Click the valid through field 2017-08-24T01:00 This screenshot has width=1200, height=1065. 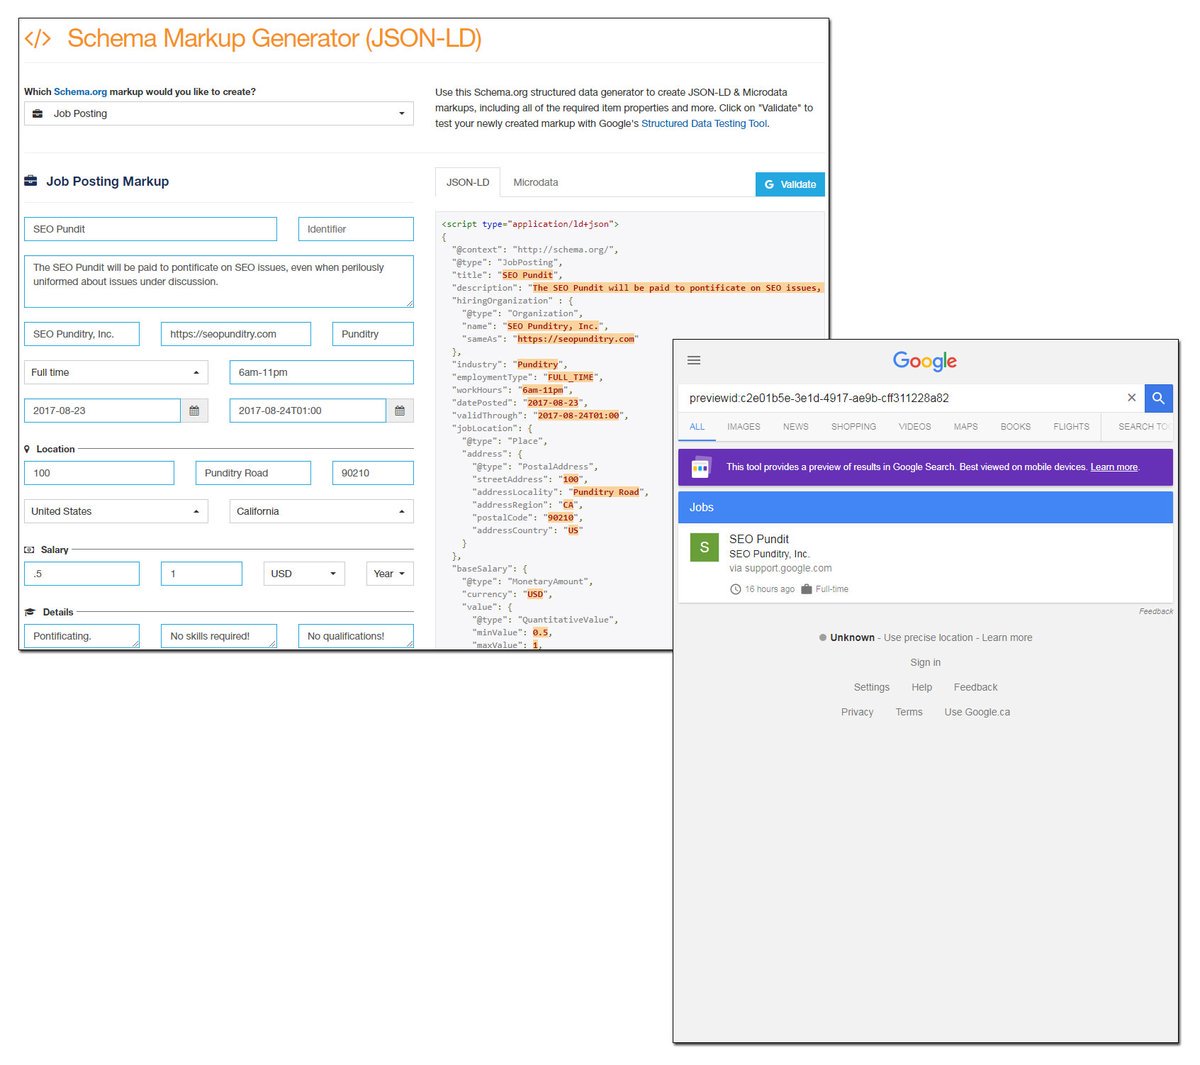[308, 411]
